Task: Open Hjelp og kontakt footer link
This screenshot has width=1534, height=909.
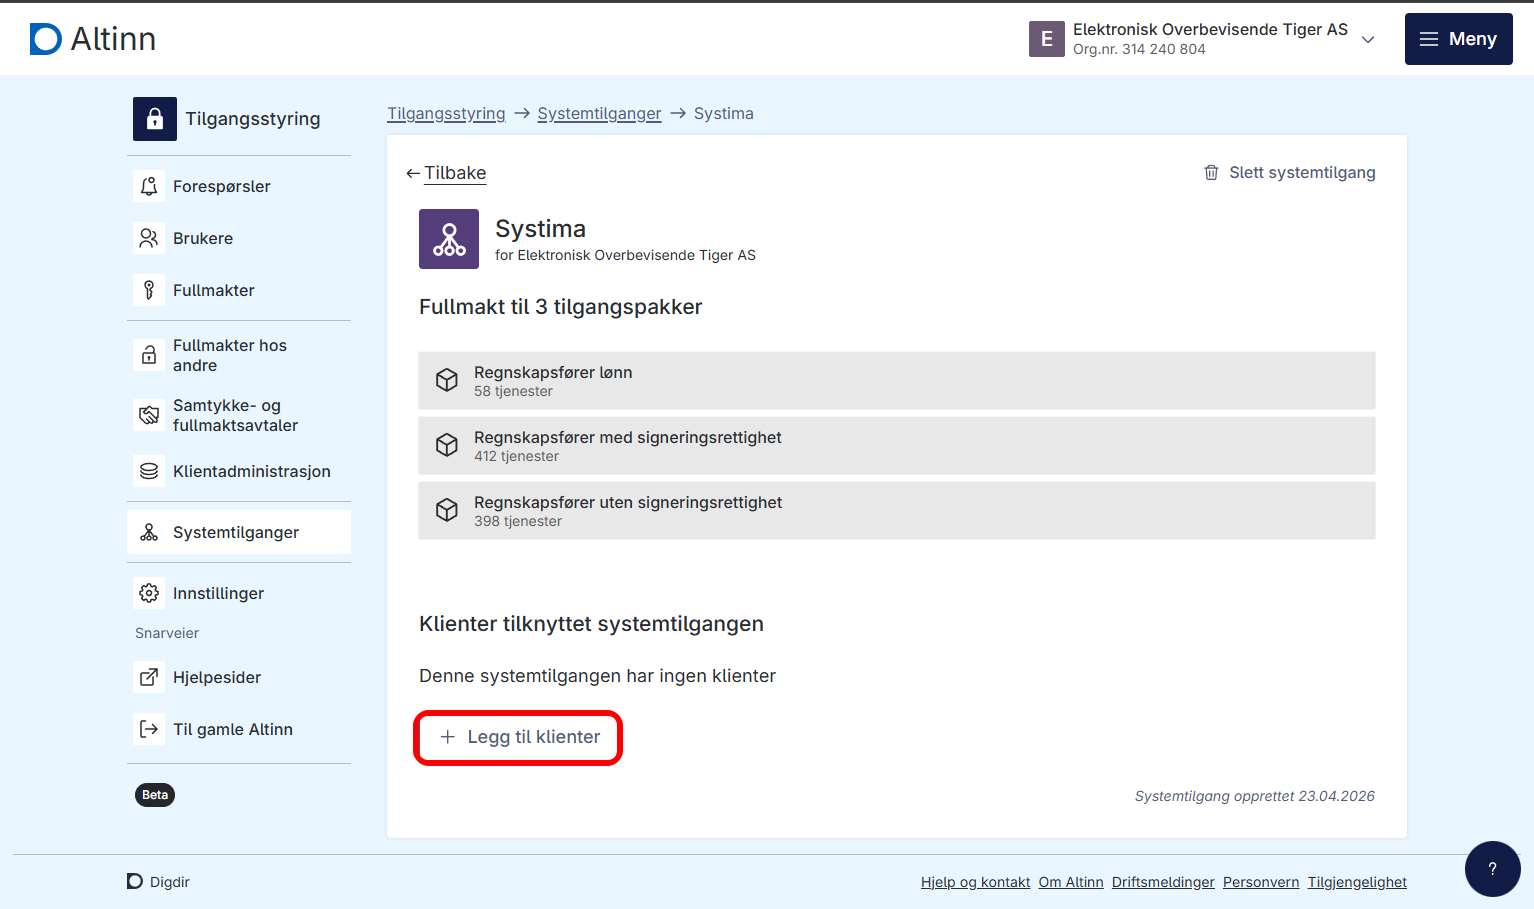Action: click(x=975, y=882)
